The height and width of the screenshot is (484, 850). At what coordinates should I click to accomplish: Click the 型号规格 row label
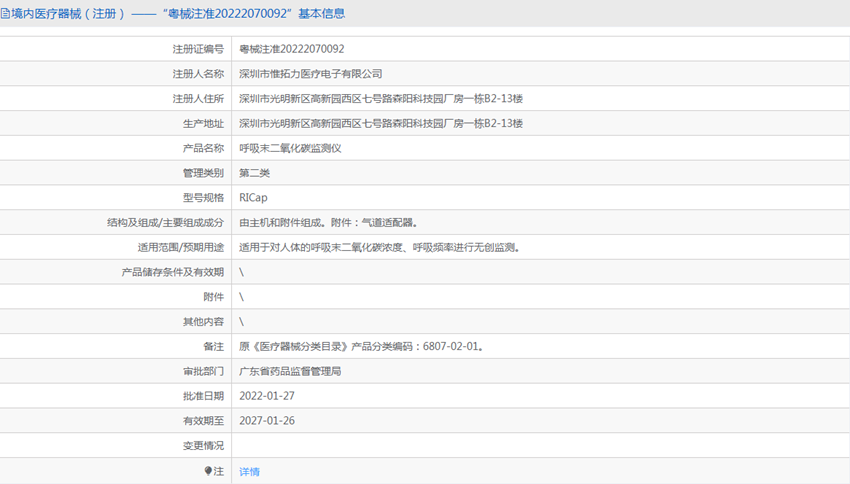coord(203,198)
